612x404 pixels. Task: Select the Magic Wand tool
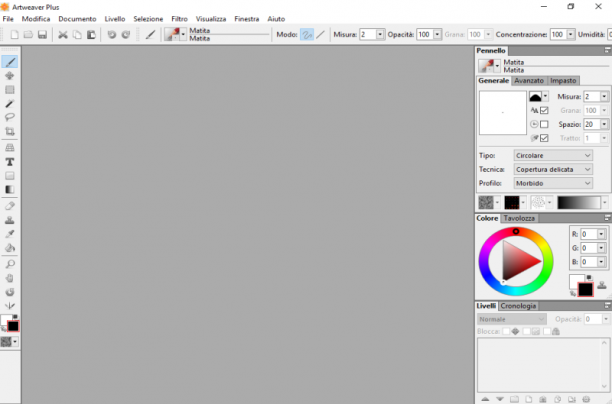click(x=10, y=103)
